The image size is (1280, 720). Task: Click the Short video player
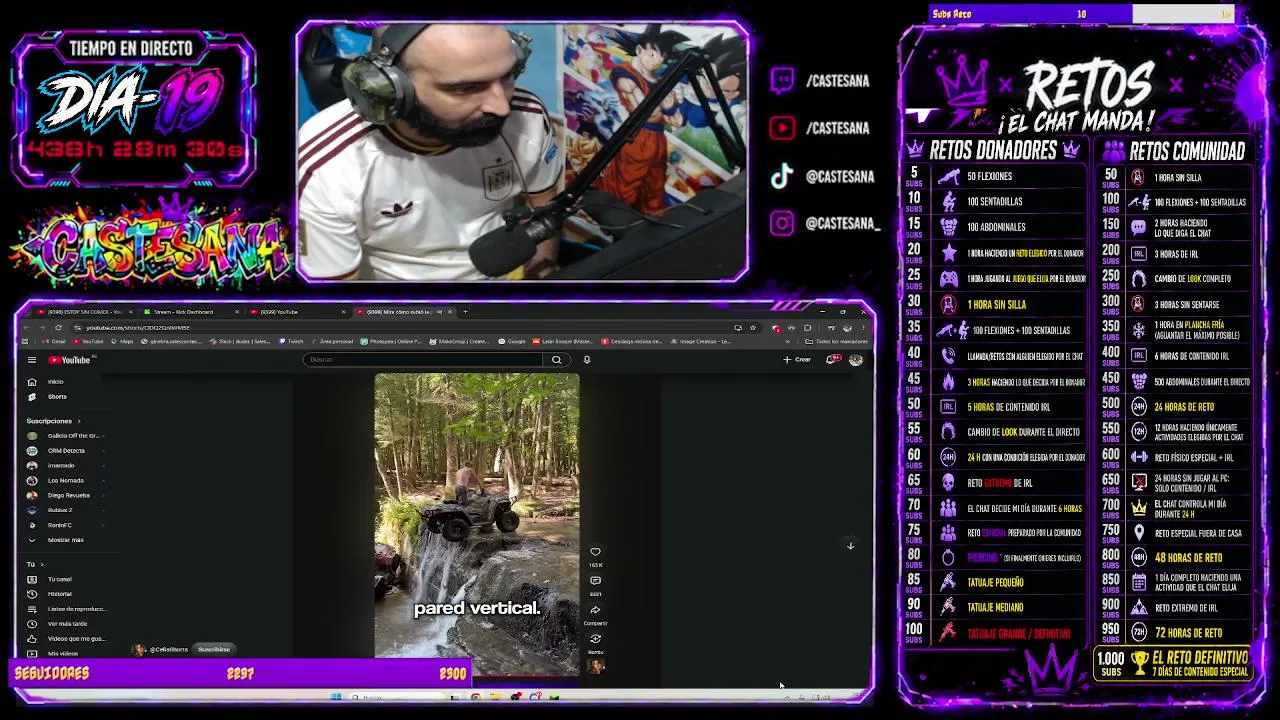[x=477, y=525]
